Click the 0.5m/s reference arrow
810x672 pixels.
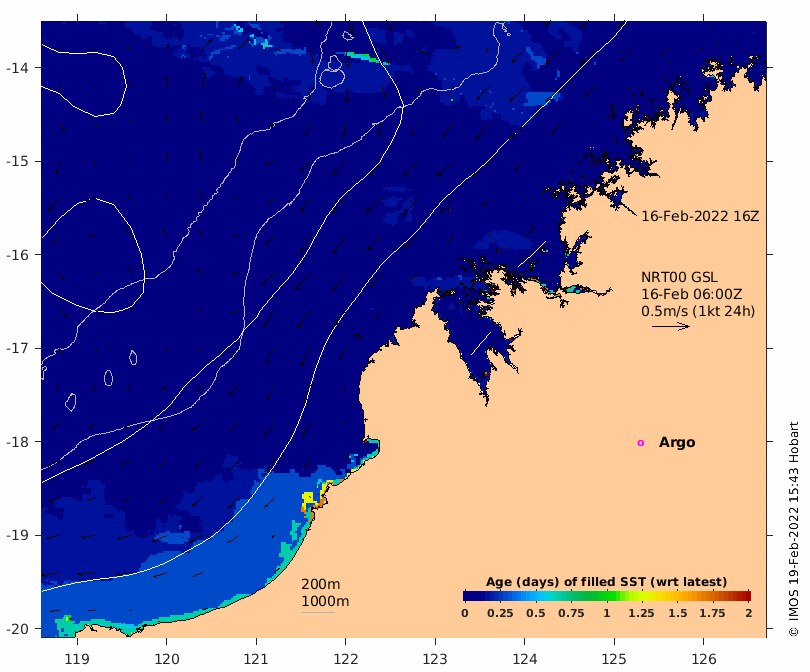click(x=671, y=326)
